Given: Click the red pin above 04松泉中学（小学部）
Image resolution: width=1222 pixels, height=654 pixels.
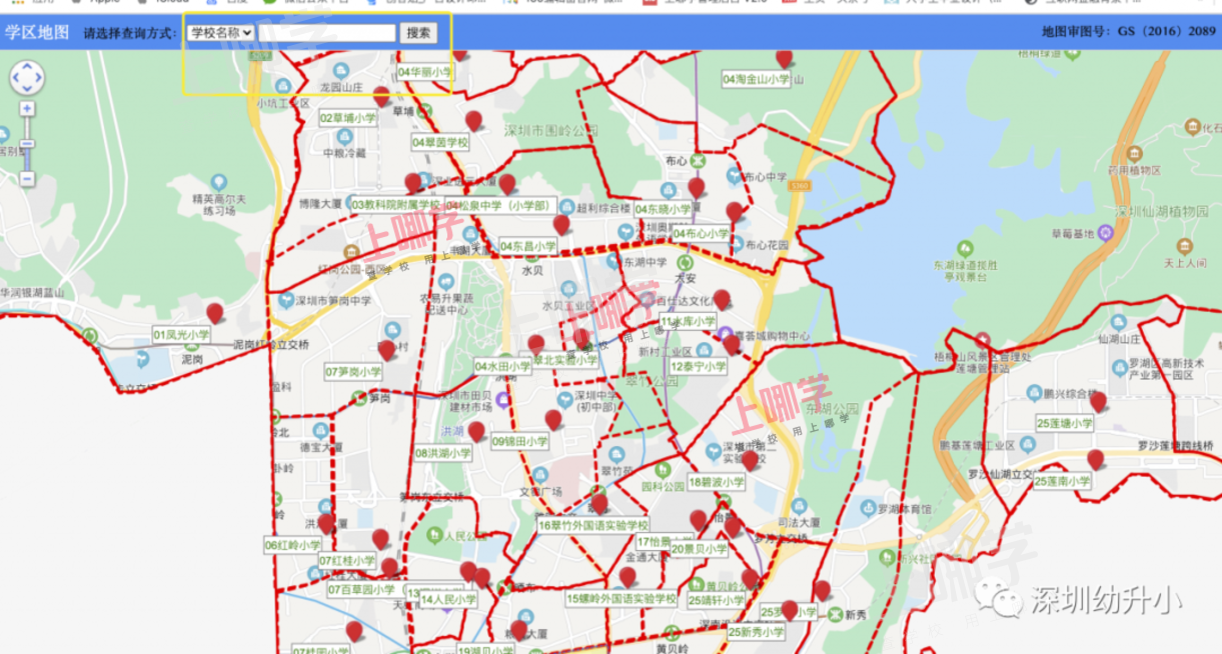Looking at the screenshot, I should click(507, 184).
